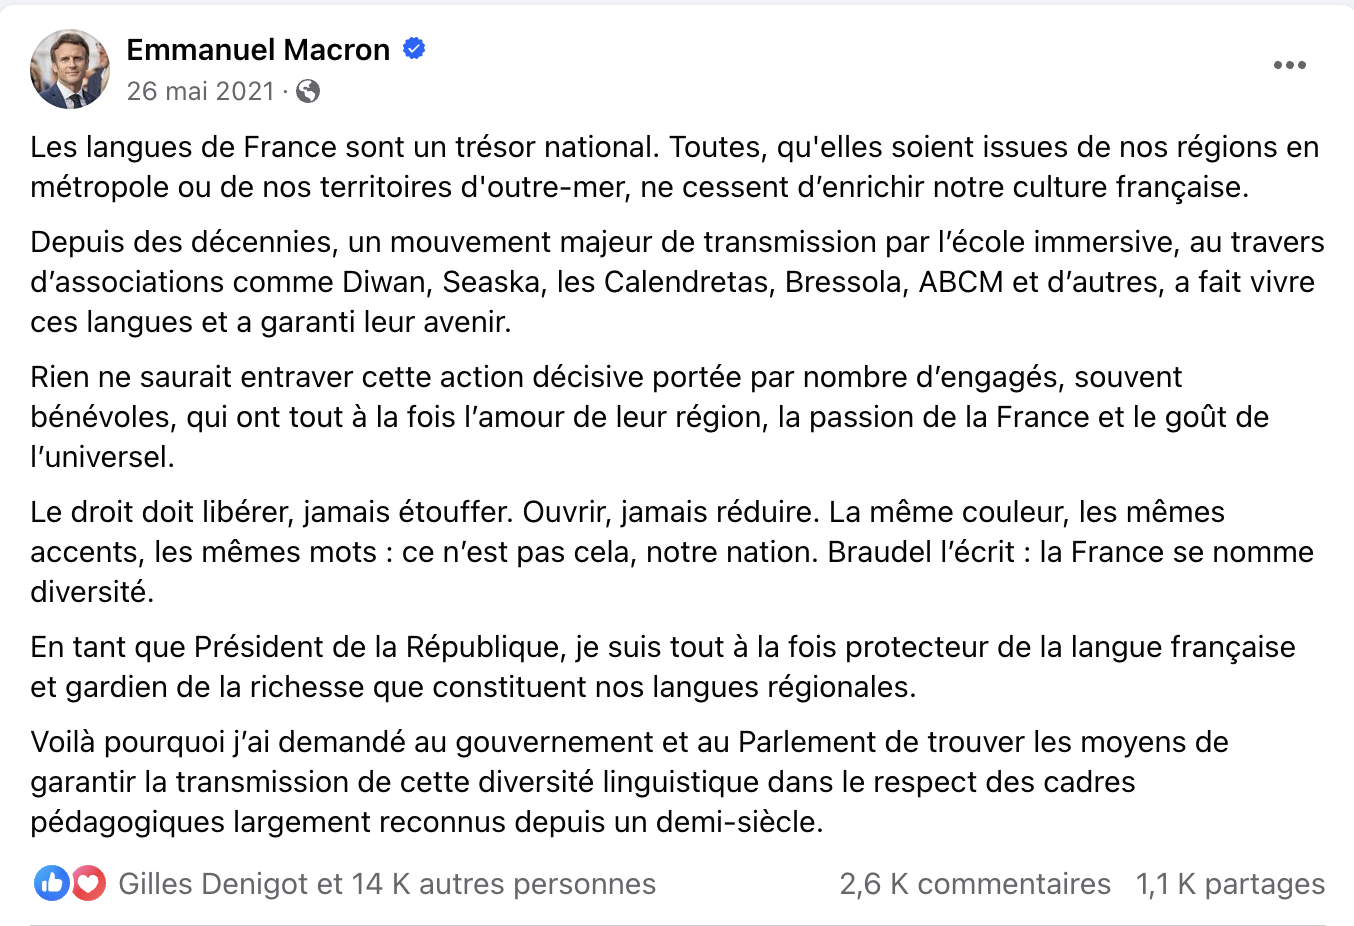Open the 2,6 K commentaires list

(975, 884)
